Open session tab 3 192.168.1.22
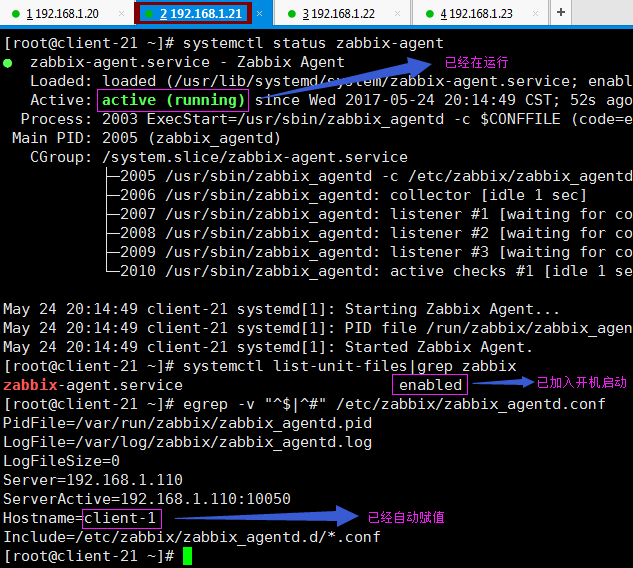Image resolution: width=633 pixels, height=568 pixels. tap(338, 14)
